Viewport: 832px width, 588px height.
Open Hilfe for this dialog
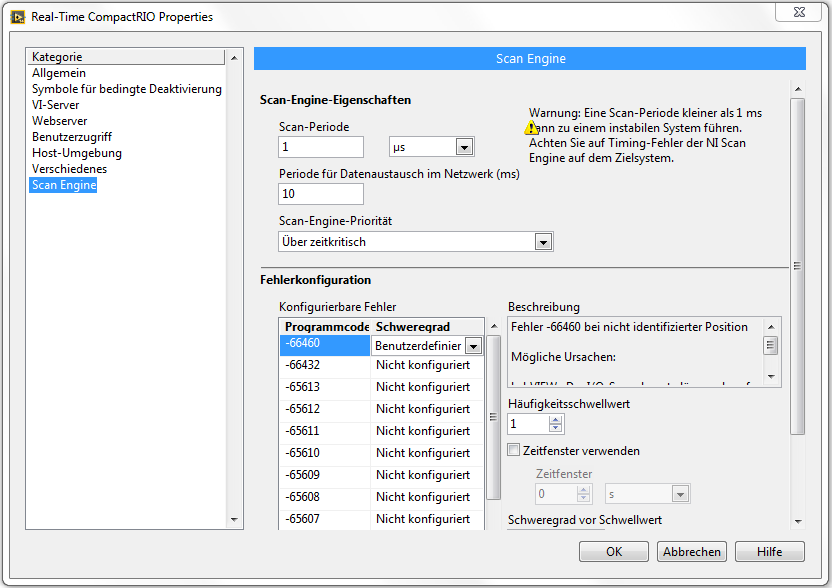coord(769,552)
